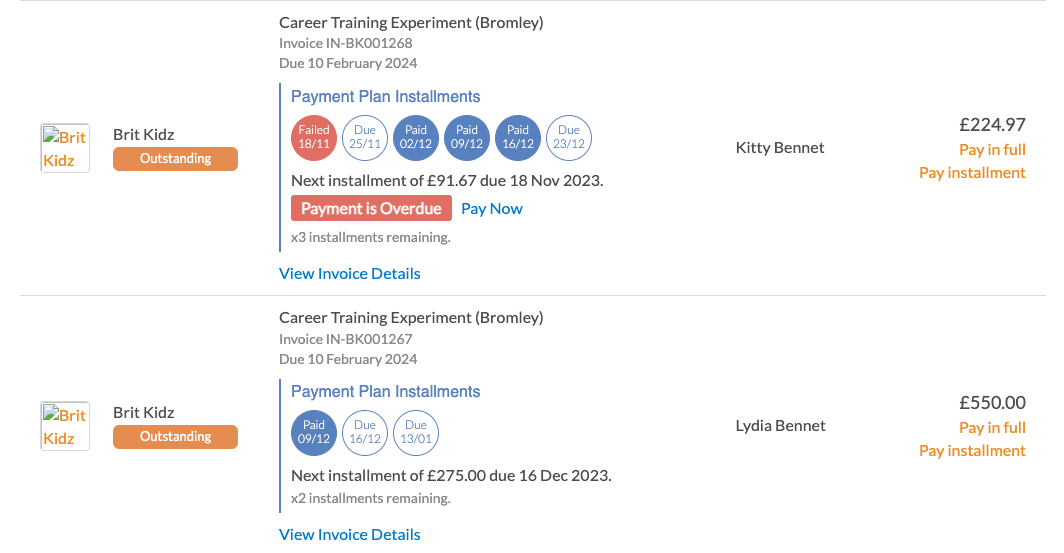Select the Due 25/11 installment circle

point(365,138)
